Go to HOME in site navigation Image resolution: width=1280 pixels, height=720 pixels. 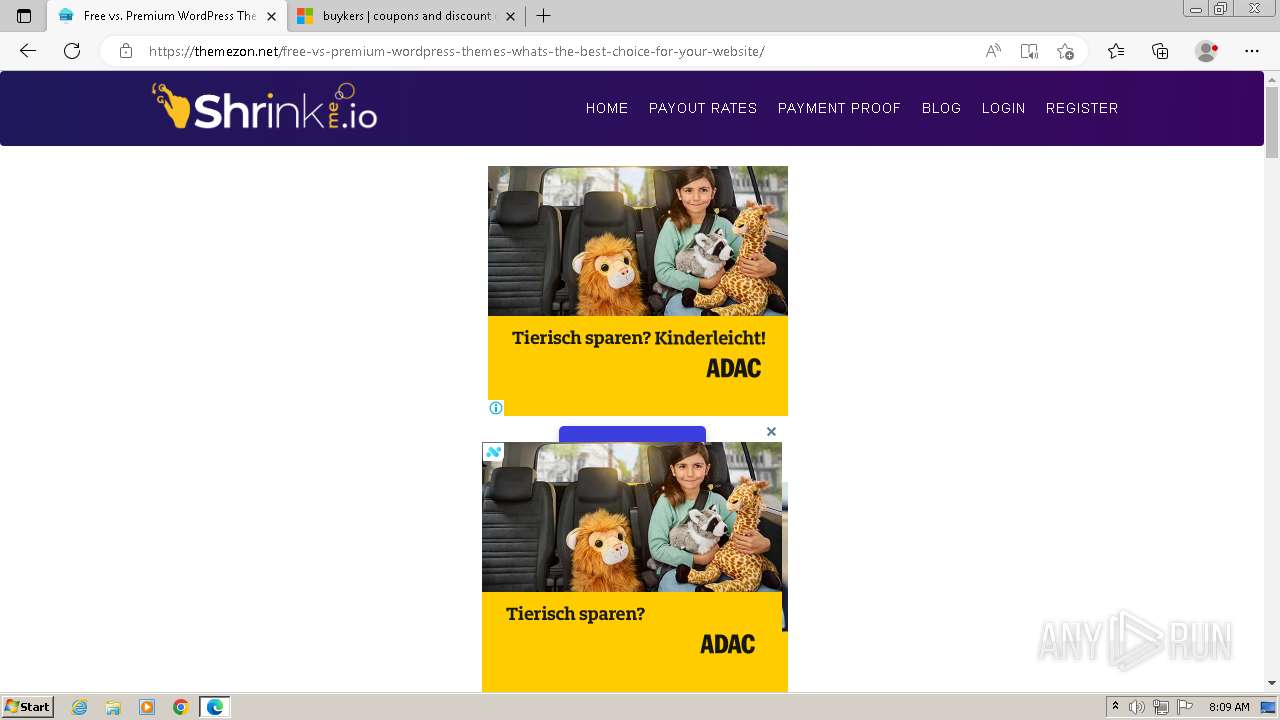607,108
